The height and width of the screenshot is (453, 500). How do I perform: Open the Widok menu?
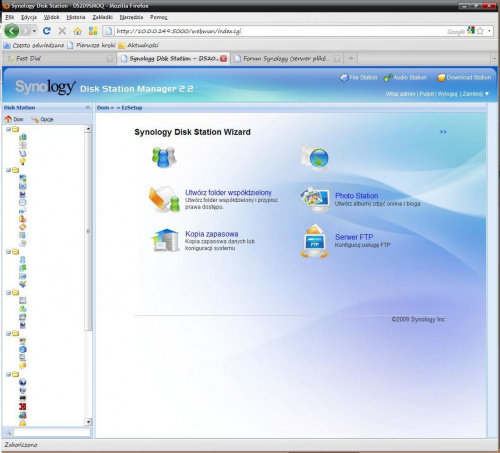[x=52, y=17]
